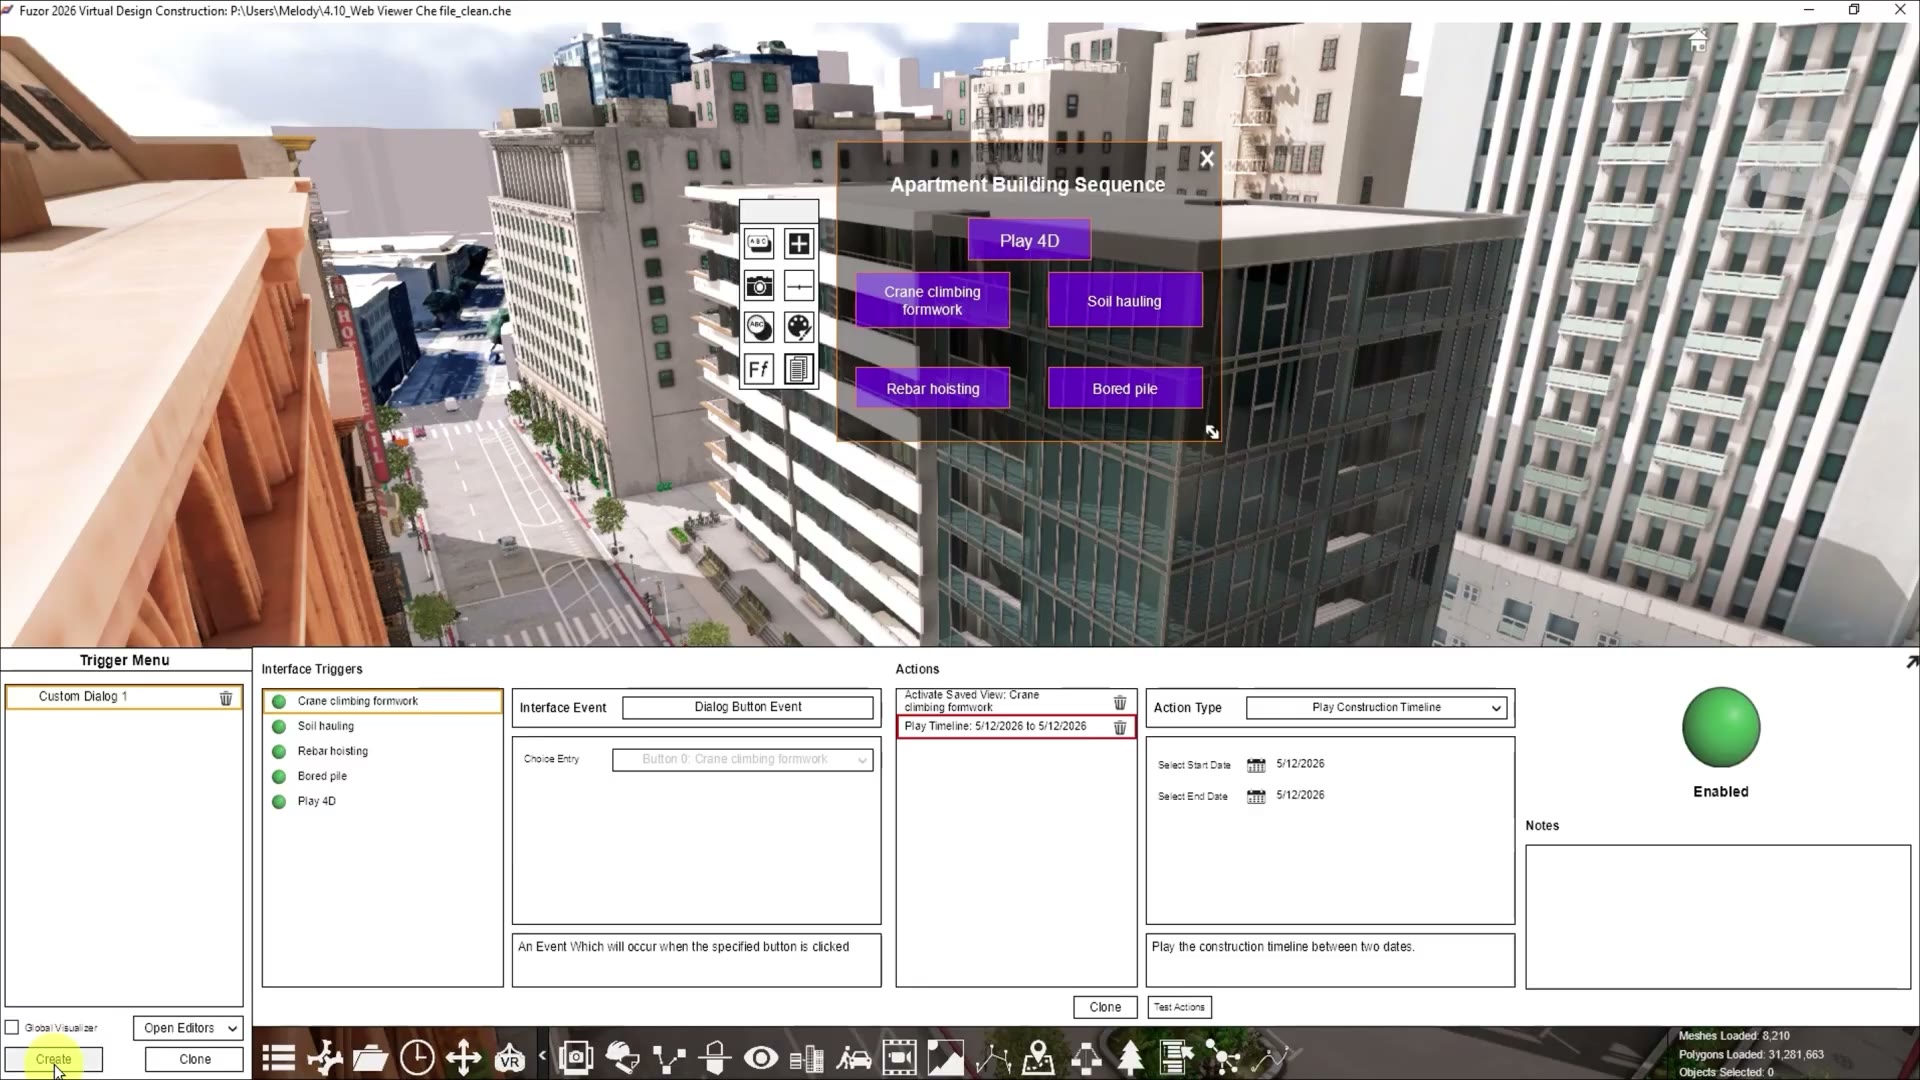Toggle green status of Bored pile trigger
The height and width of the screenshot is (1080, 1920).
(x=279, y=777)
